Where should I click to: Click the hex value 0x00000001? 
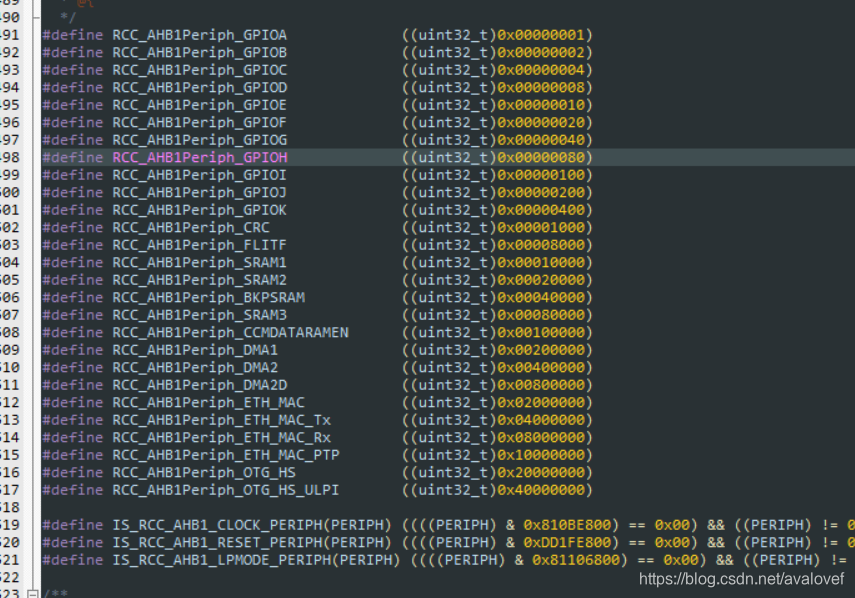pyautogui.click(x=541, y=35)
